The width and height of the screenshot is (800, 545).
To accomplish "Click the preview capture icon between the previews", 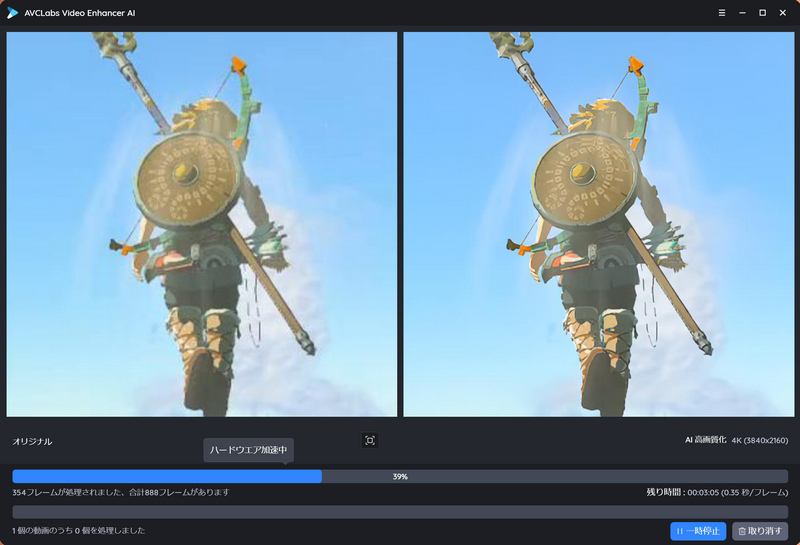I will point(370,440).
